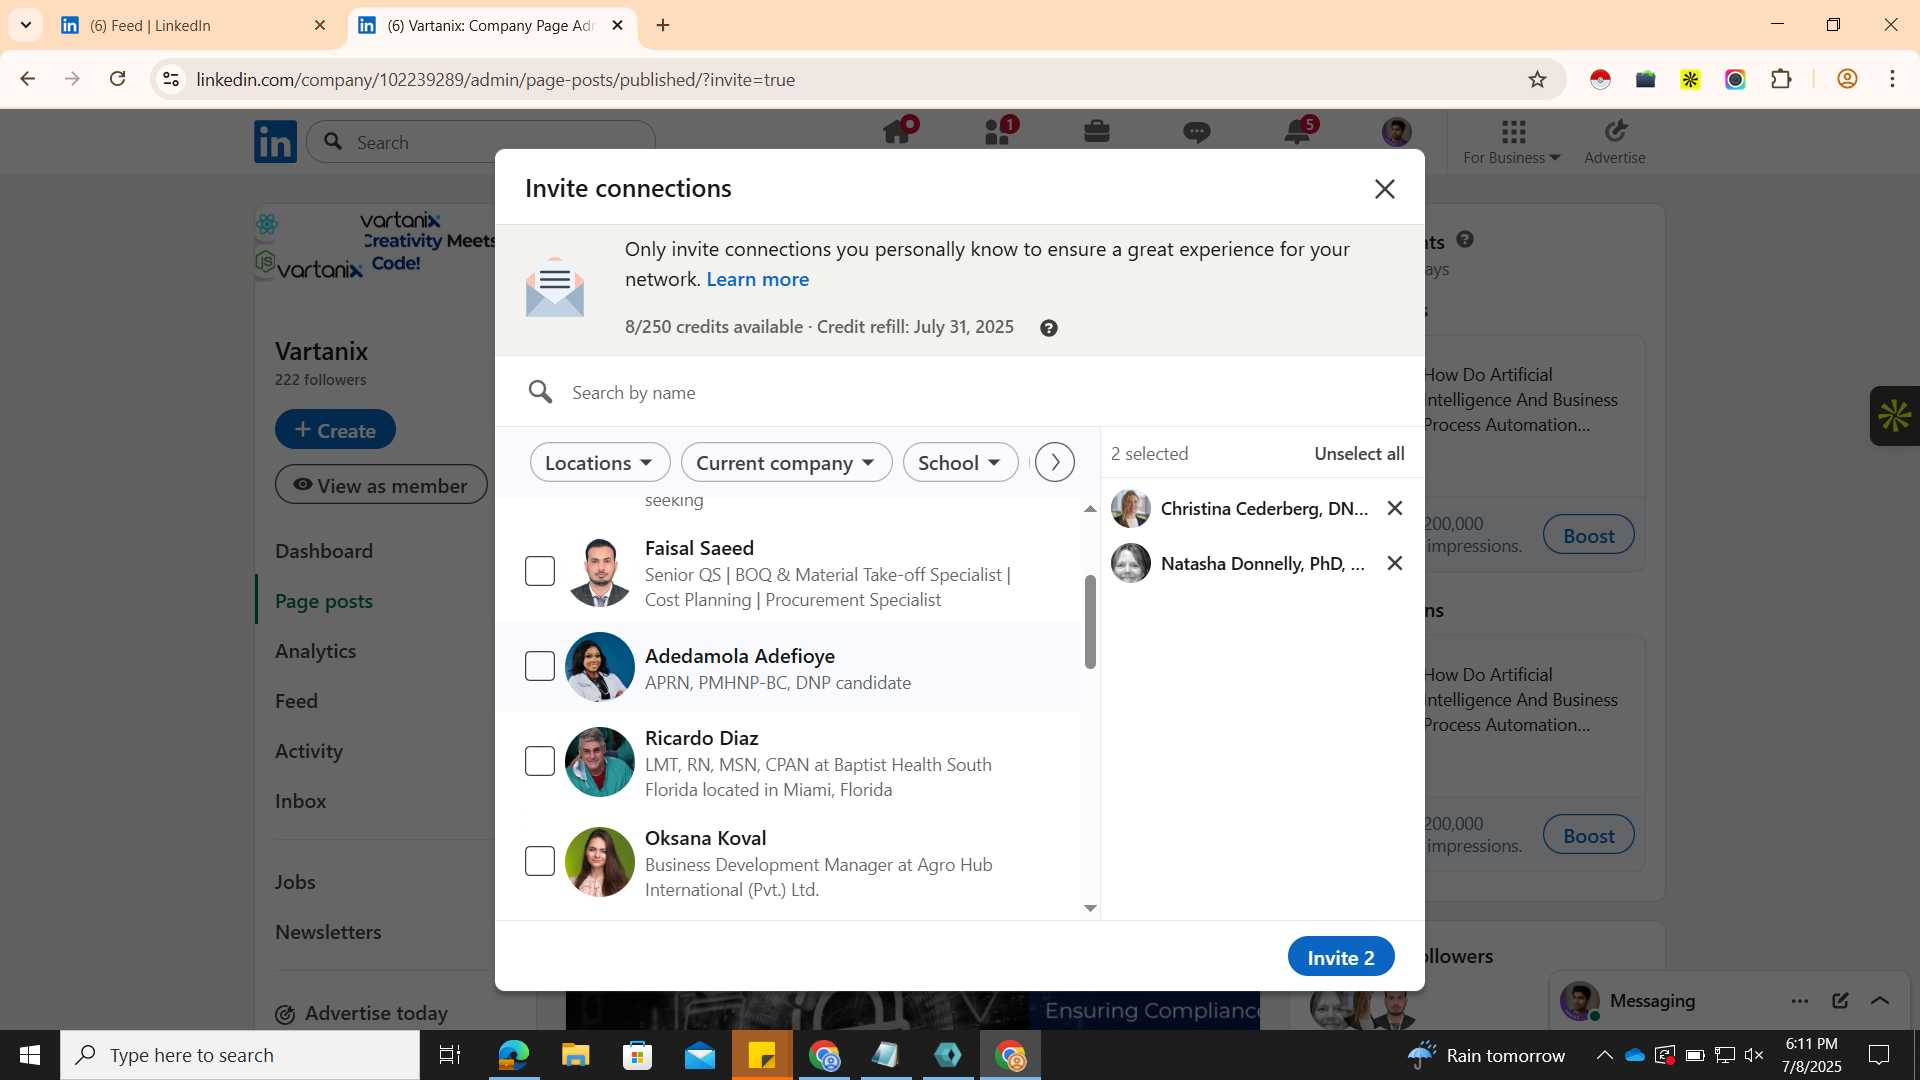
Task: Close the Invite connections dialog
Action: pyautogui.click(x=1384, y=189)
